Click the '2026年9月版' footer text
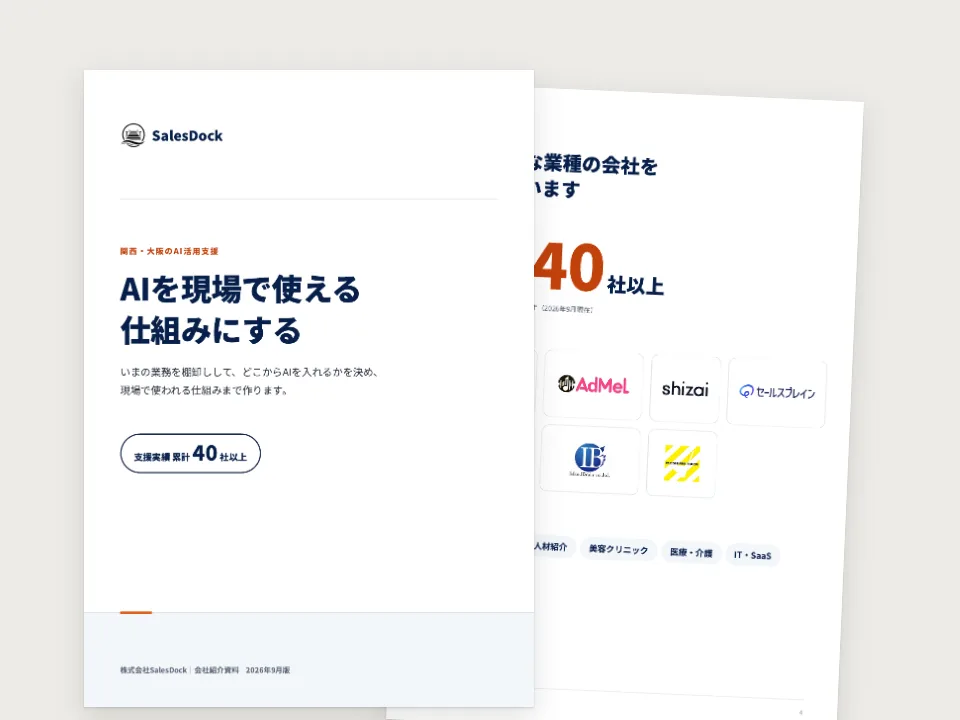960x720 pixels. (268, 670)
